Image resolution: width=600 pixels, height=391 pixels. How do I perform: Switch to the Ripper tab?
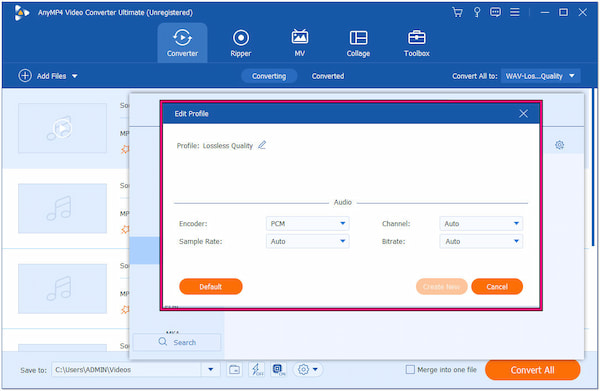pyautogui.click(x=241, y=43)
